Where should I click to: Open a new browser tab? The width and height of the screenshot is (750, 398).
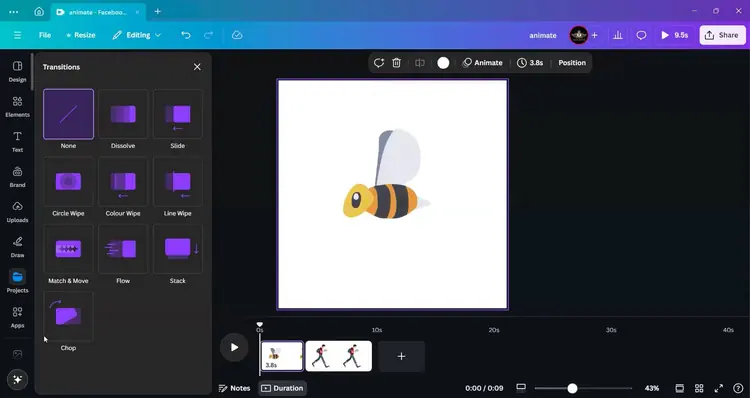(x=157, y=11)
